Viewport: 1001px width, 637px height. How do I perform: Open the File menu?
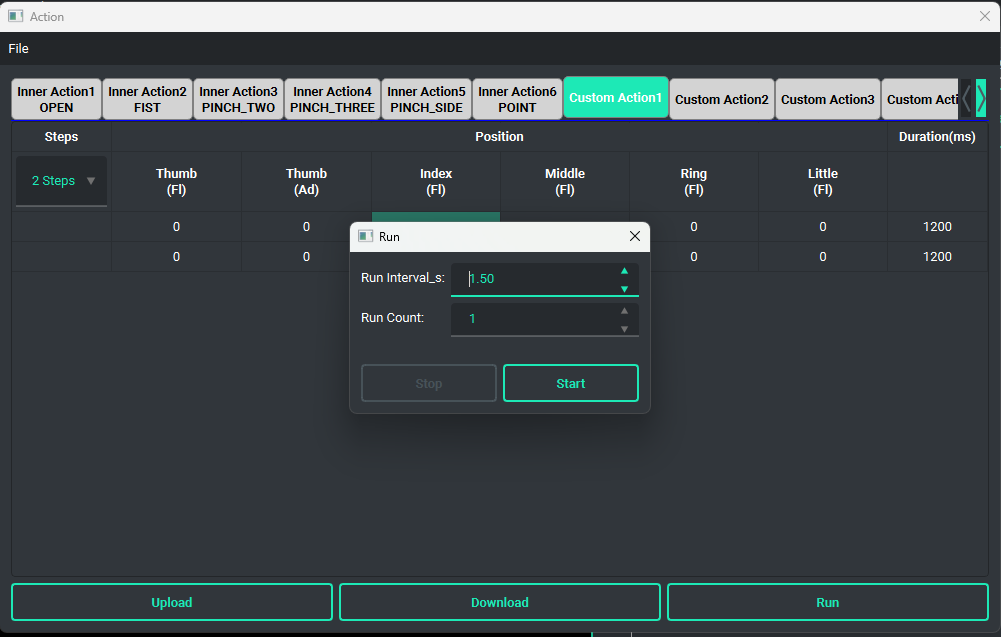click(18, 49)
